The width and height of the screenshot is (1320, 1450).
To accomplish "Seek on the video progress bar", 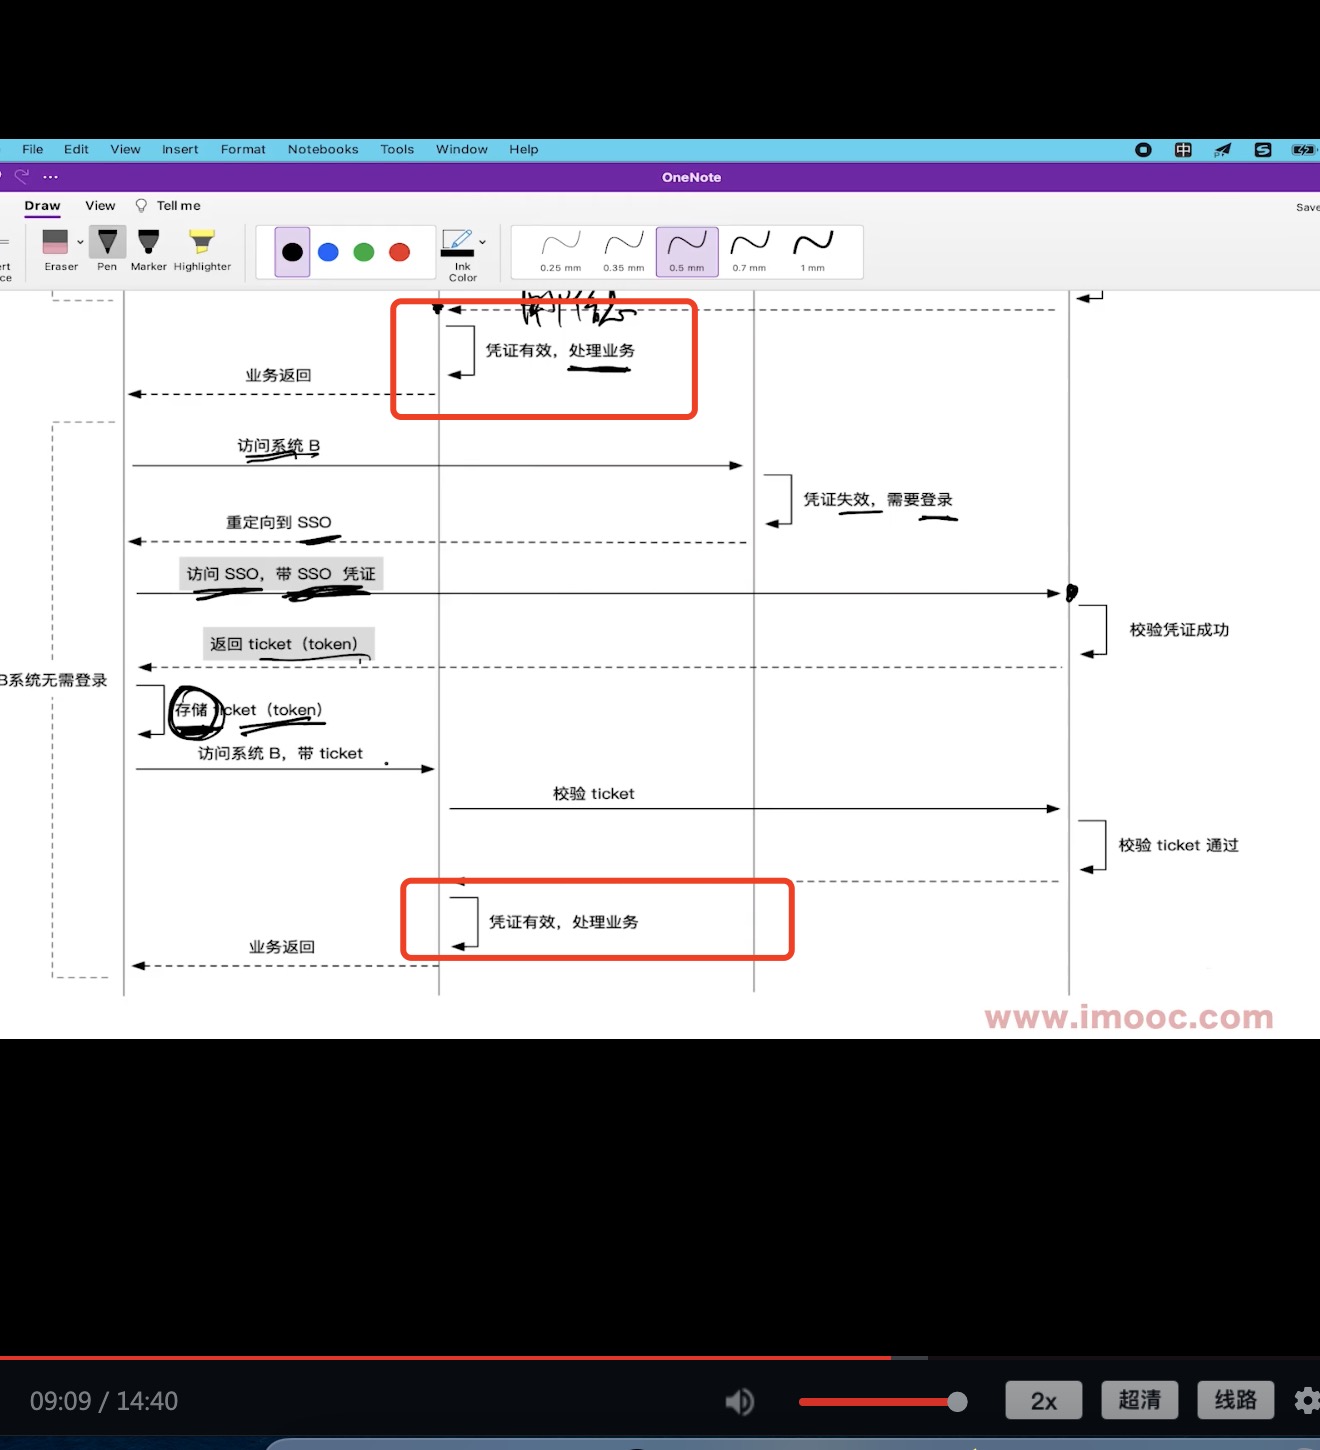I will (660, 1358).
